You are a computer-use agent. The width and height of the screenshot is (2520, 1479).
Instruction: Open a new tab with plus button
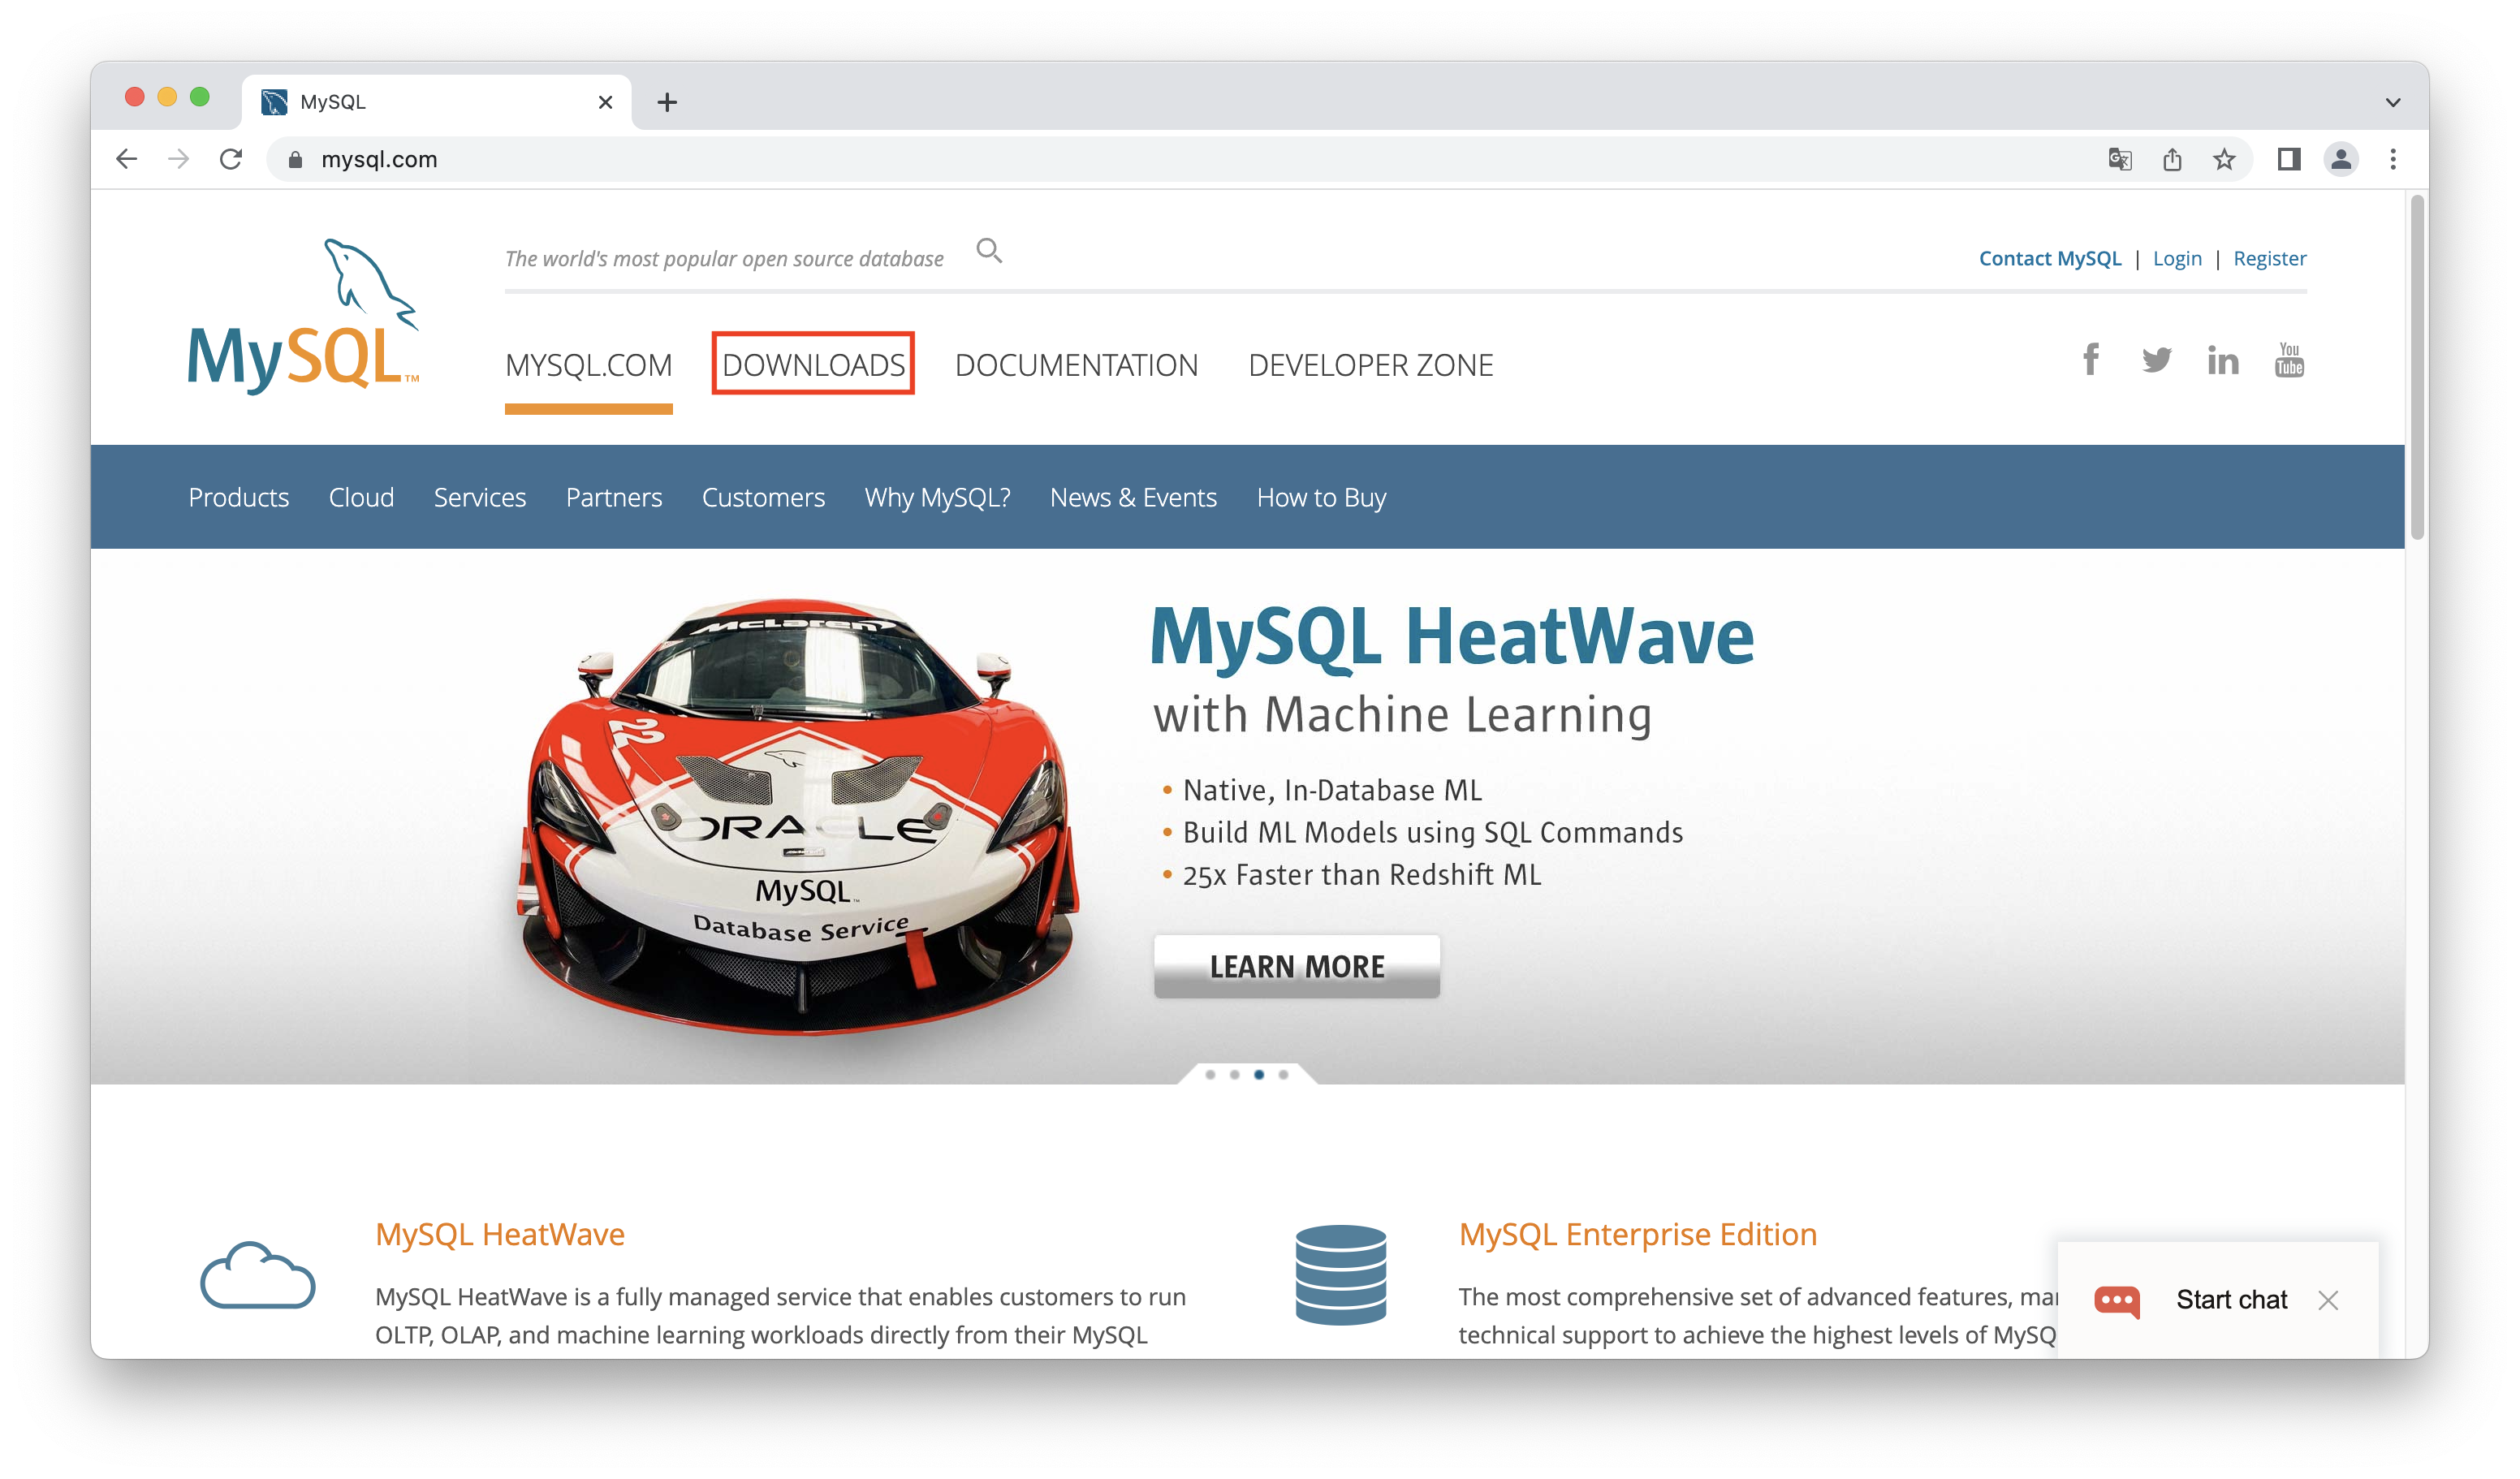(x=667, y=102)
